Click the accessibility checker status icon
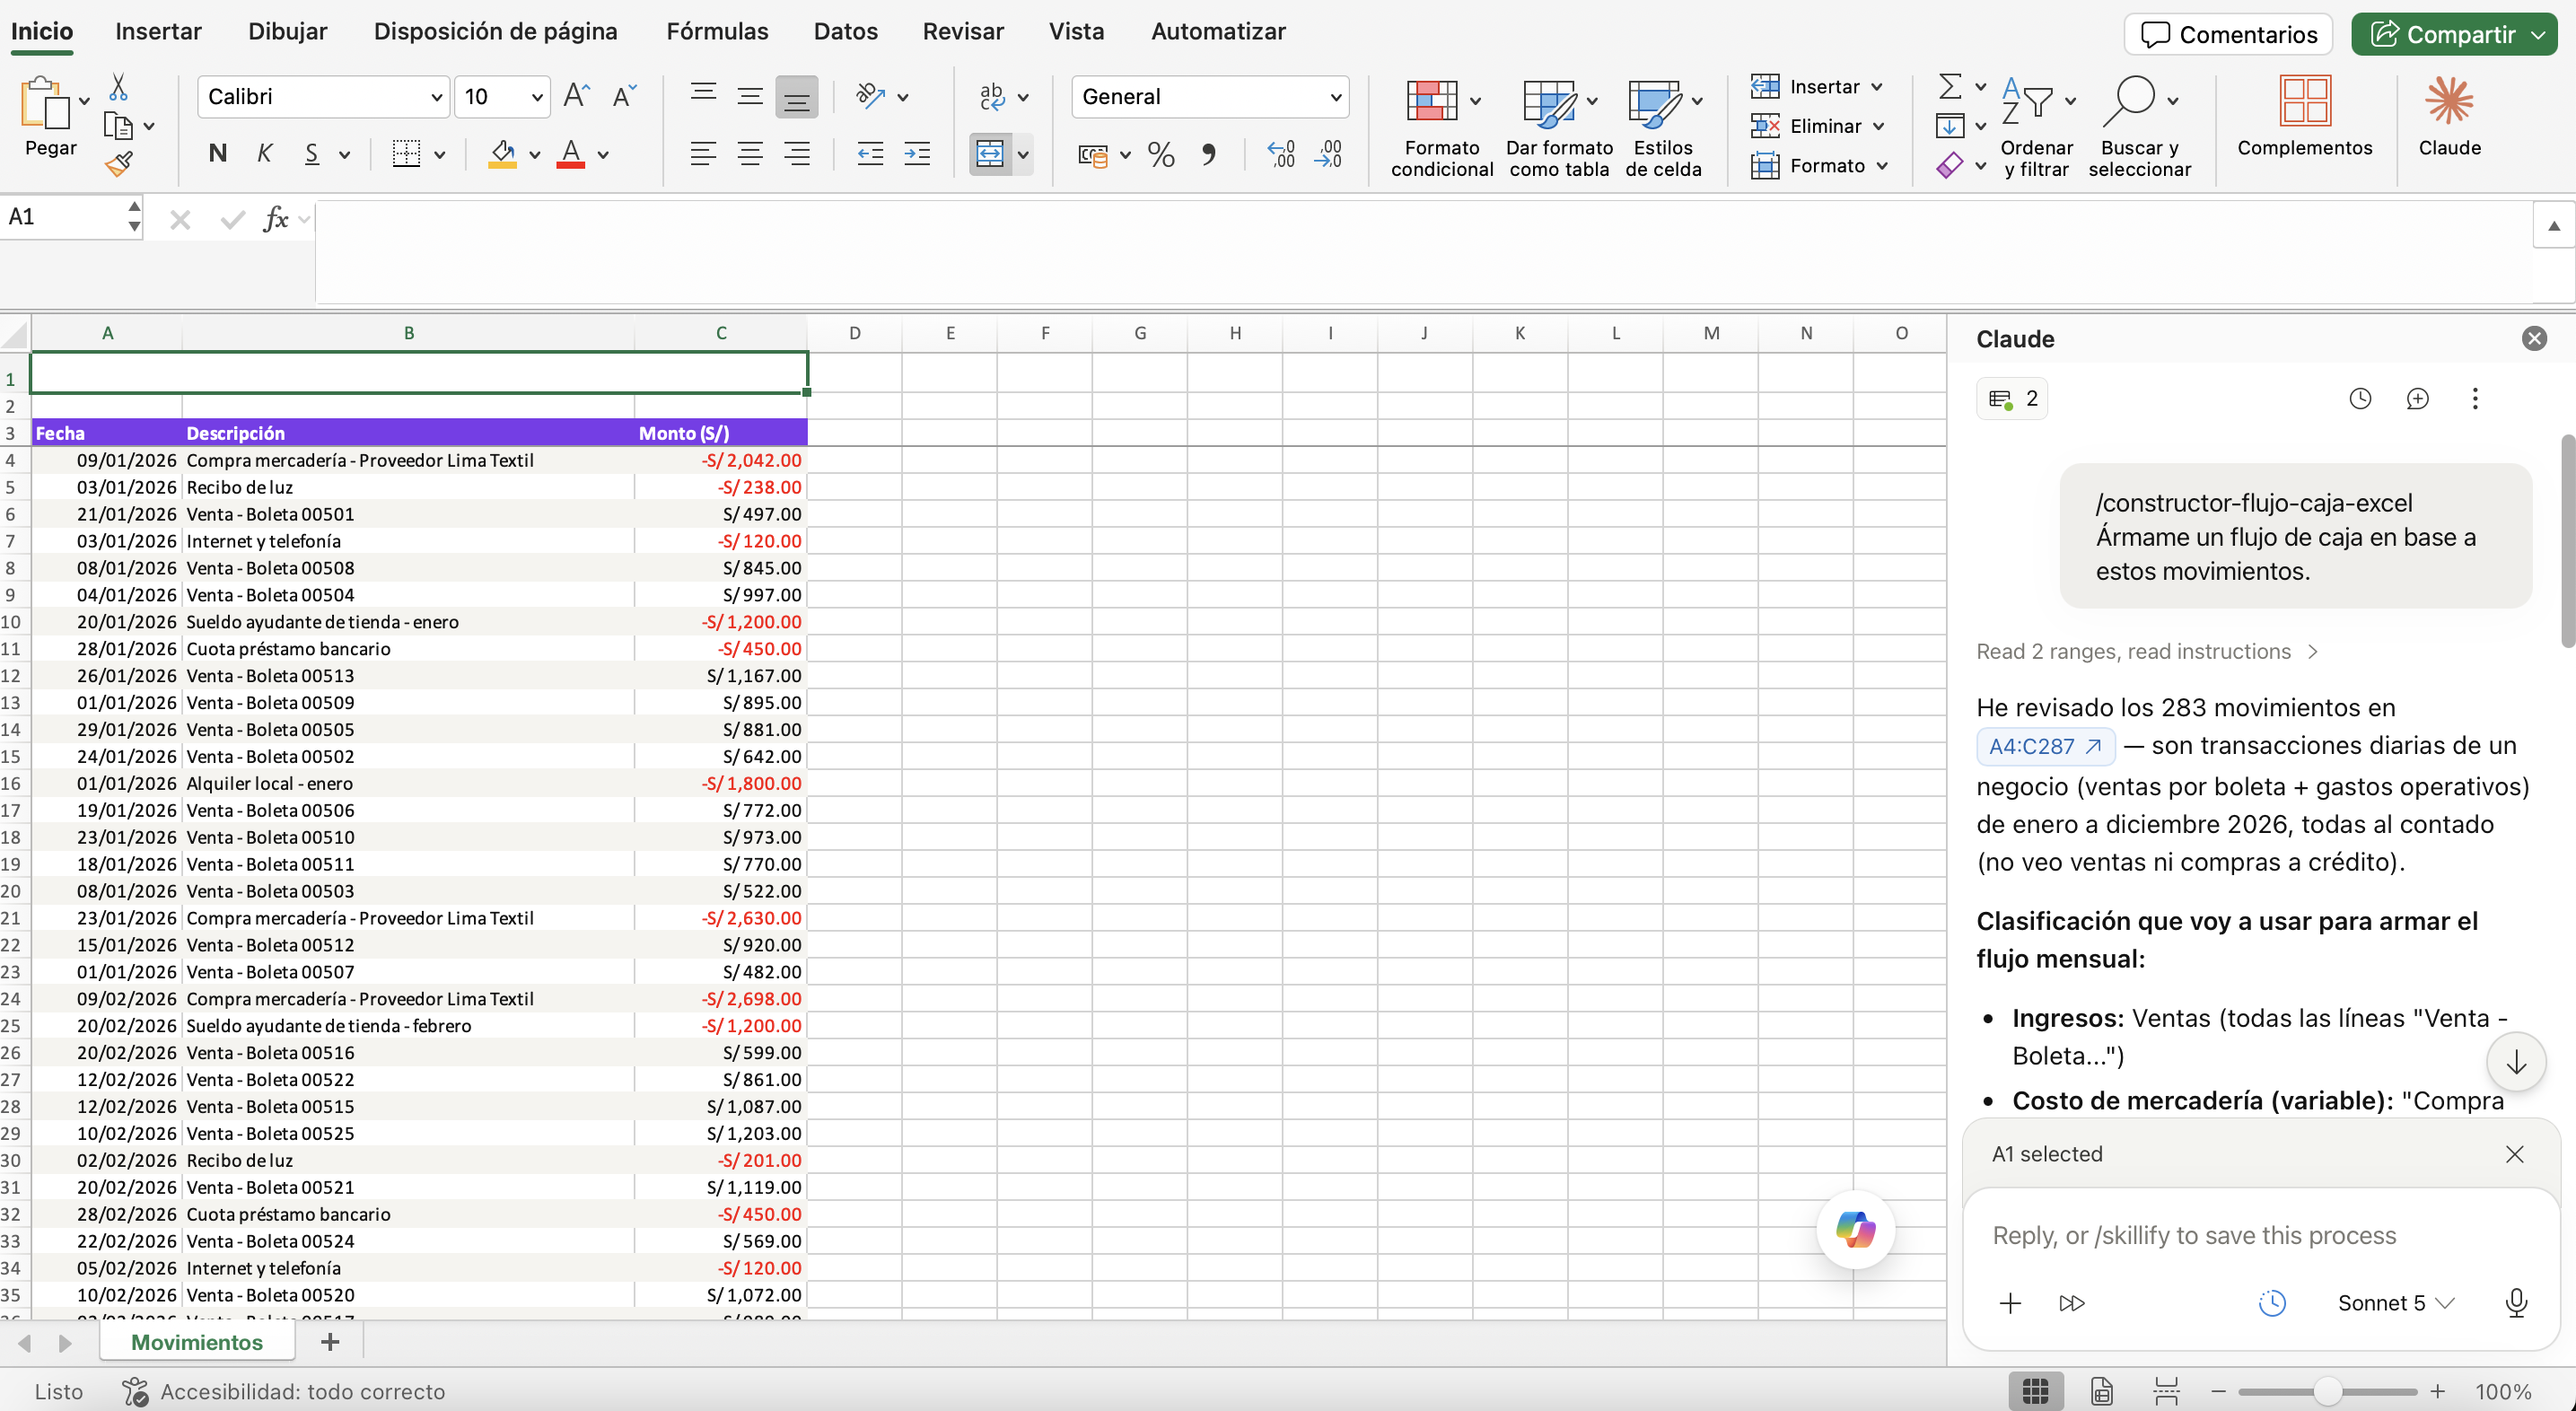Viewport: 2576px width, 1411px height. click(x=135, y=1391)
